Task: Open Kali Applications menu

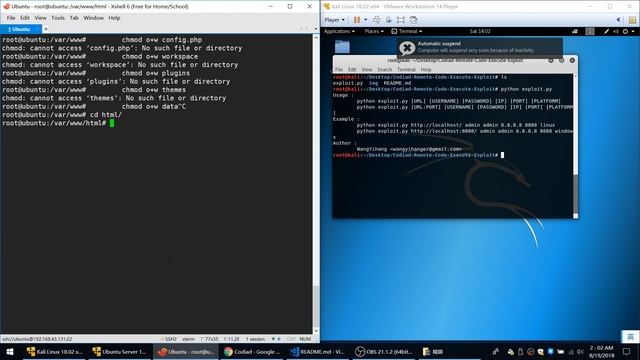Action: tap(339, 31)
